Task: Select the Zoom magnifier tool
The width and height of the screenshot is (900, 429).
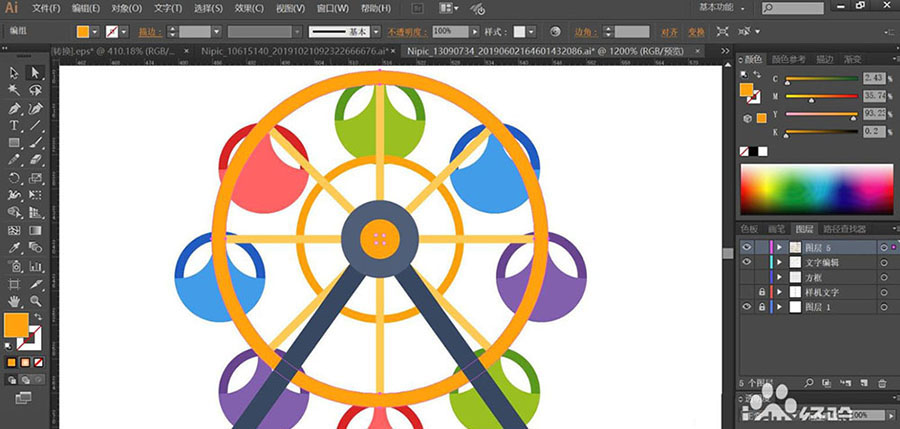Action: tap(36, 301)
